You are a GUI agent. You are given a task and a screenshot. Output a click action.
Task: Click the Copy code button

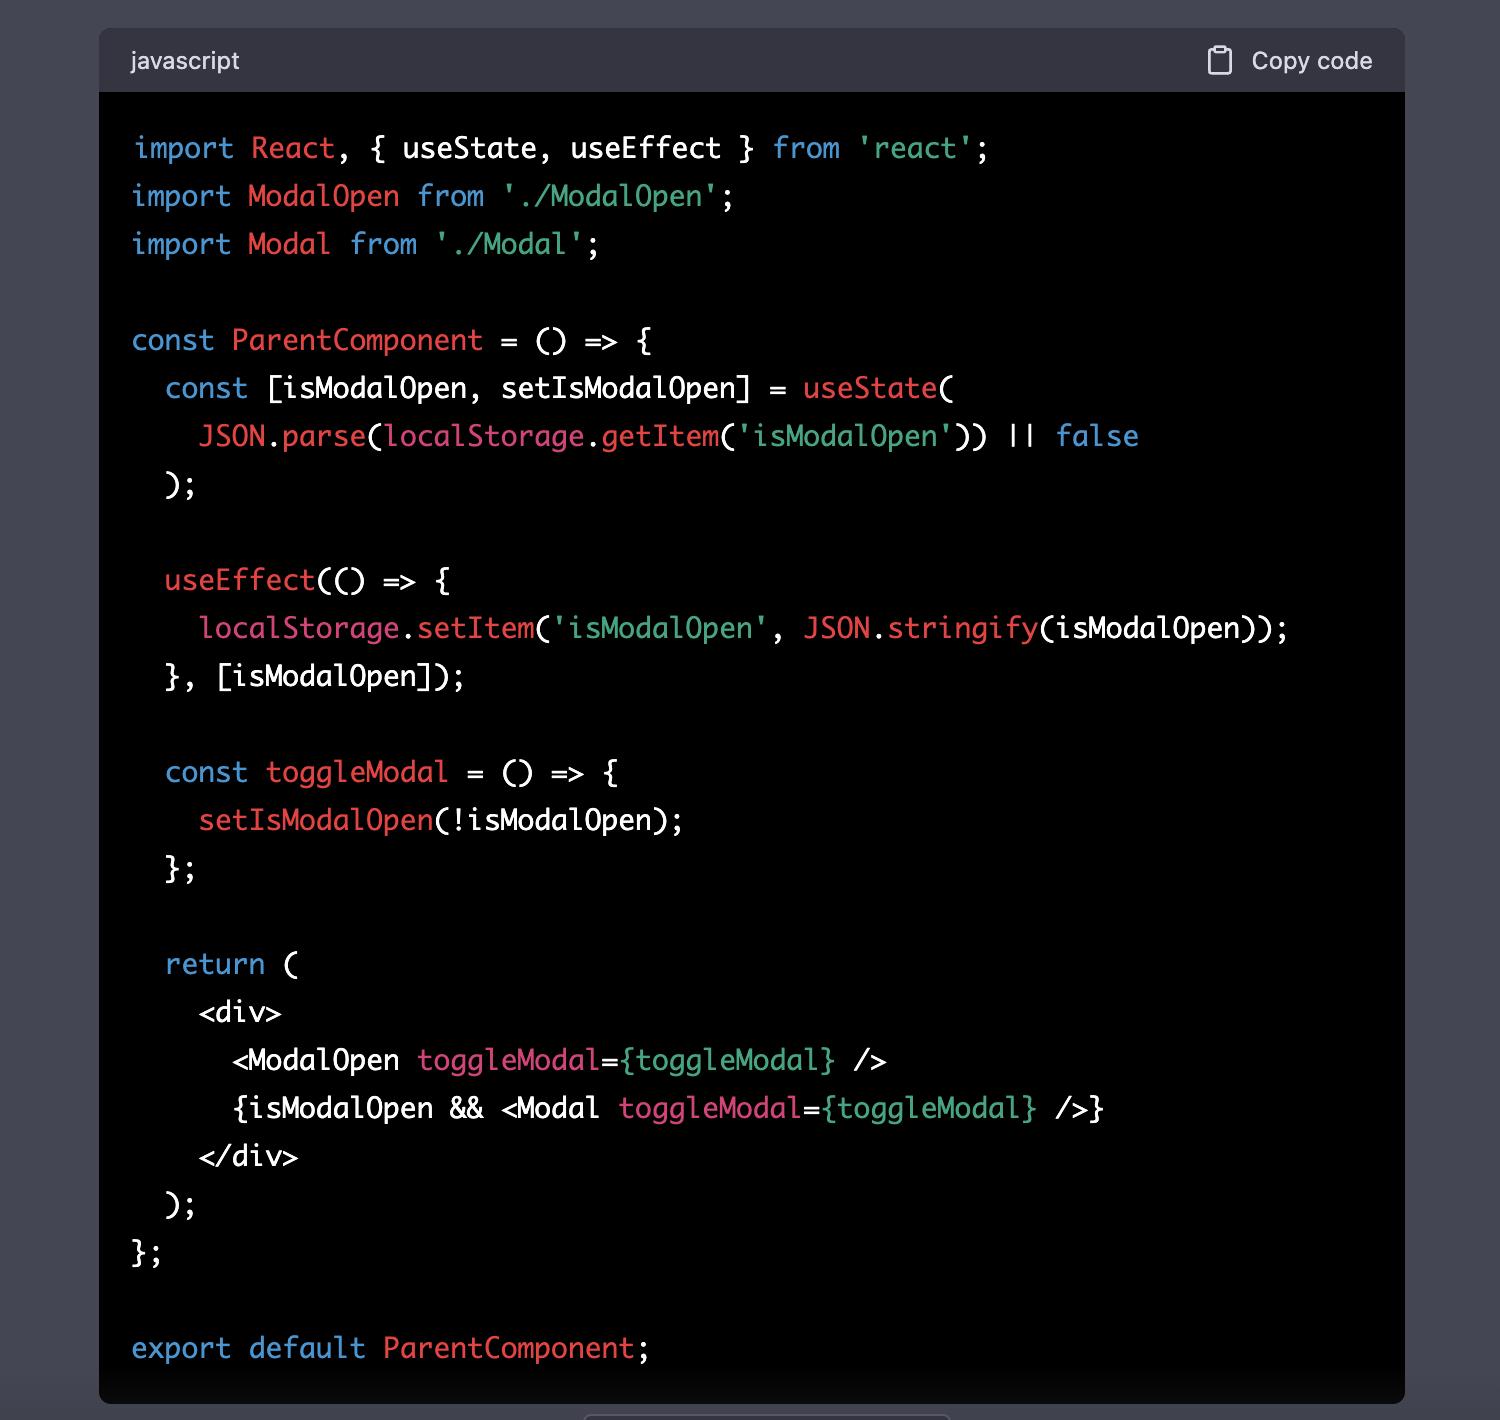(1289, 61)
